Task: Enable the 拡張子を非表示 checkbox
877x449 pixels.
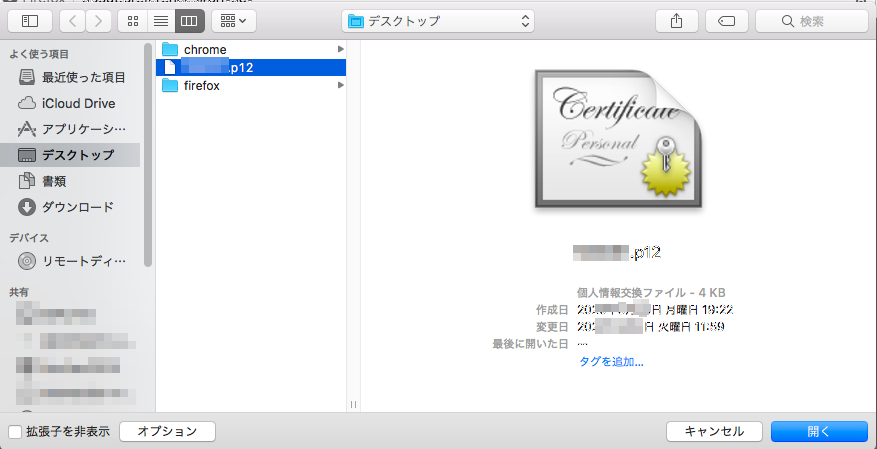Action: click(x=15, y=432)
